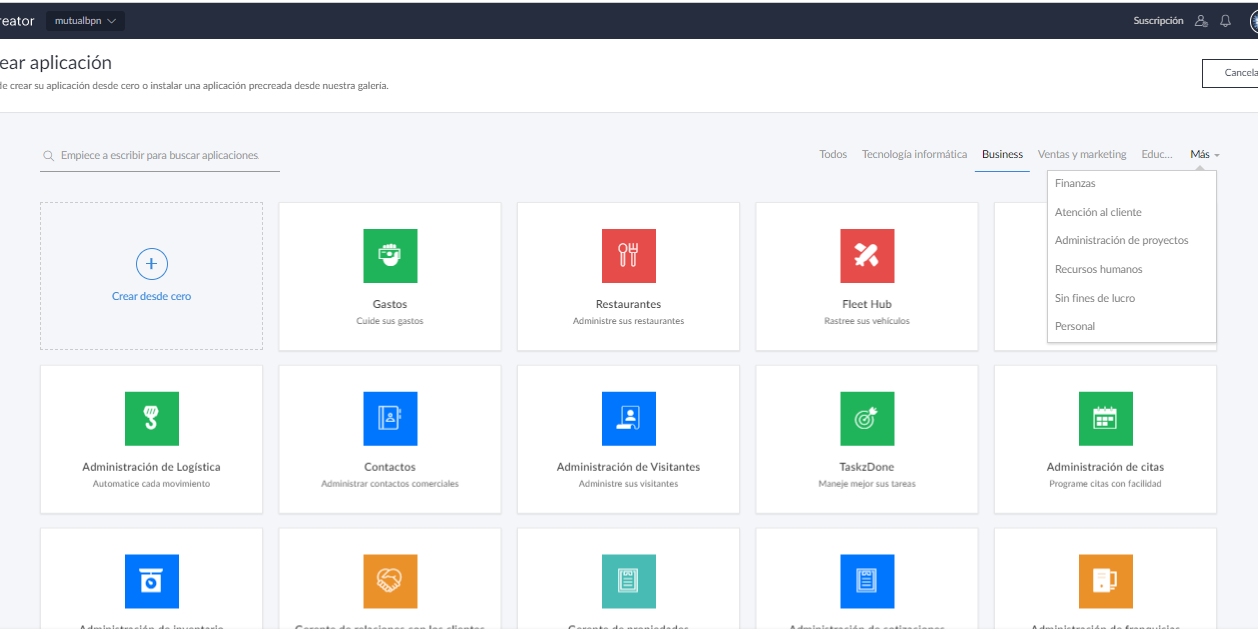Screen dimensions: 1258x629
Task: Switch to the Ventas y marketing tab
Action: click(x=1081, y=154)
